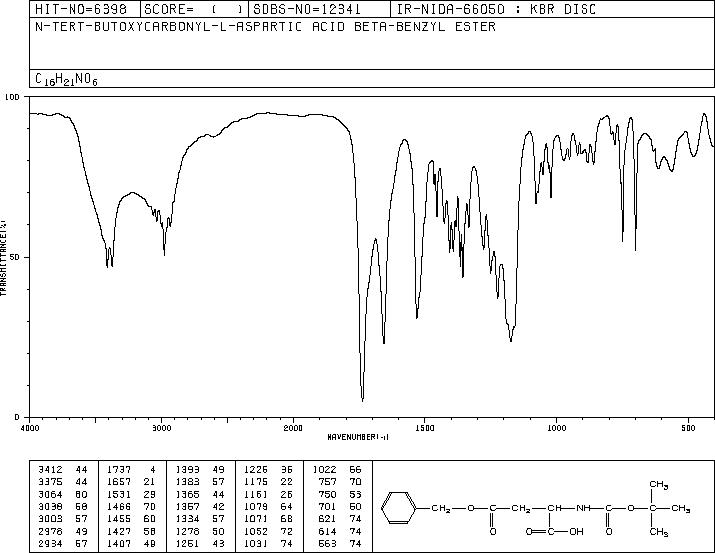The width and height of the screenshot is (715, 553).
Task: Click peak table entry 1071
Action: click(x=256, y=519)
